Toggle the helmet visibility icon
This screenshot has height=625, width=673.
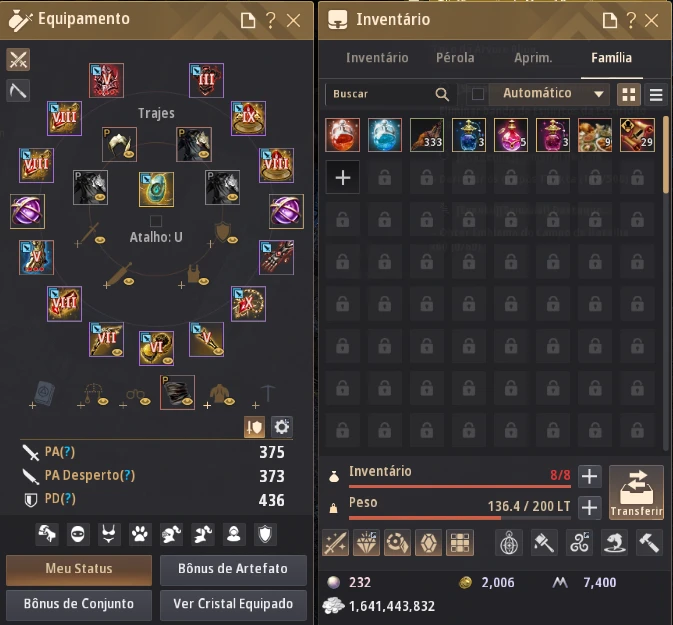click(171, 534)
